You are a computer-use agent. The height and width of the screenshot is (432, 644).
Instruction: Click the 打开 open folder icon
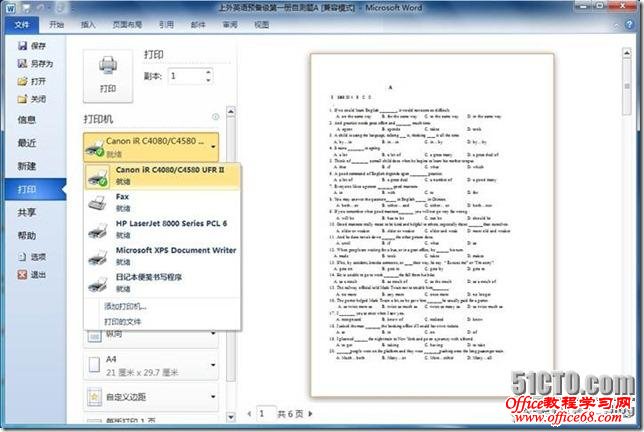click(x=23, y=81)
